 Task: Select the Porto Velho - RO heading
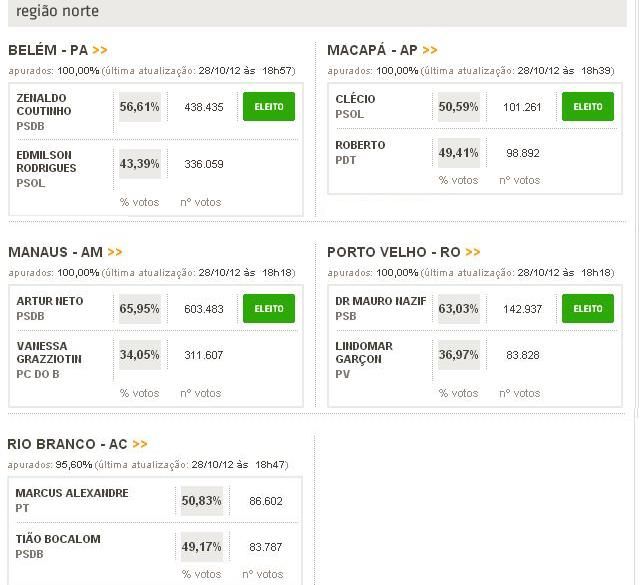[393, 252]
